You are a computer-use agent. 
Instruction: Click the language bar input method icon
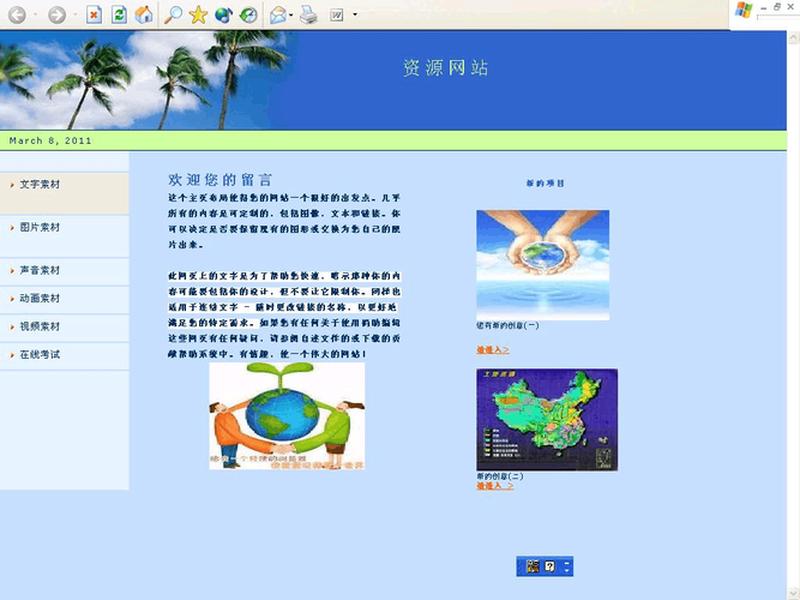tap(533, 566)
